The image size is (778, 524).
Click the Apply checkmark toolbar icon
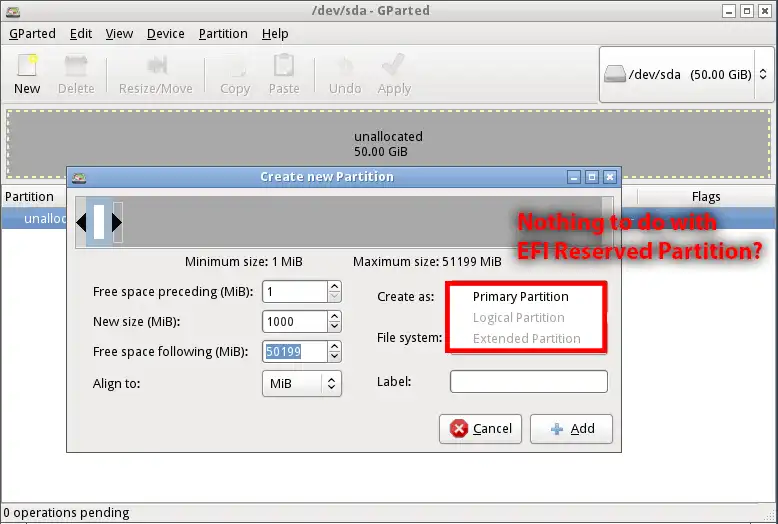point(394,66)
